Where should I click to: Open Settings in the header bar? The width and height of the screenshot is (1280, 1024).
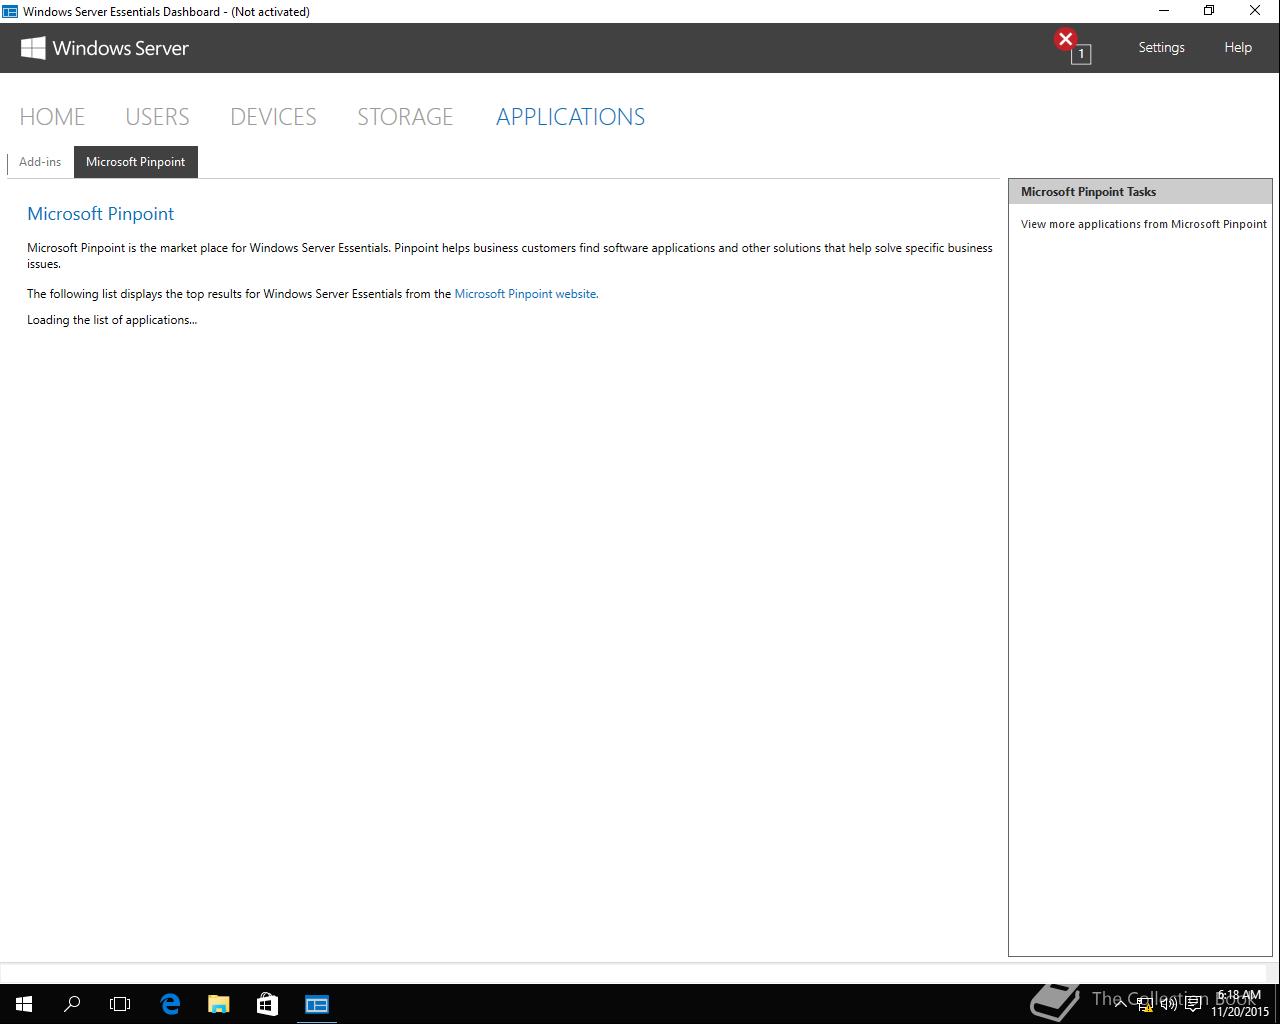pyautogui.click(x=1161, y=47)
